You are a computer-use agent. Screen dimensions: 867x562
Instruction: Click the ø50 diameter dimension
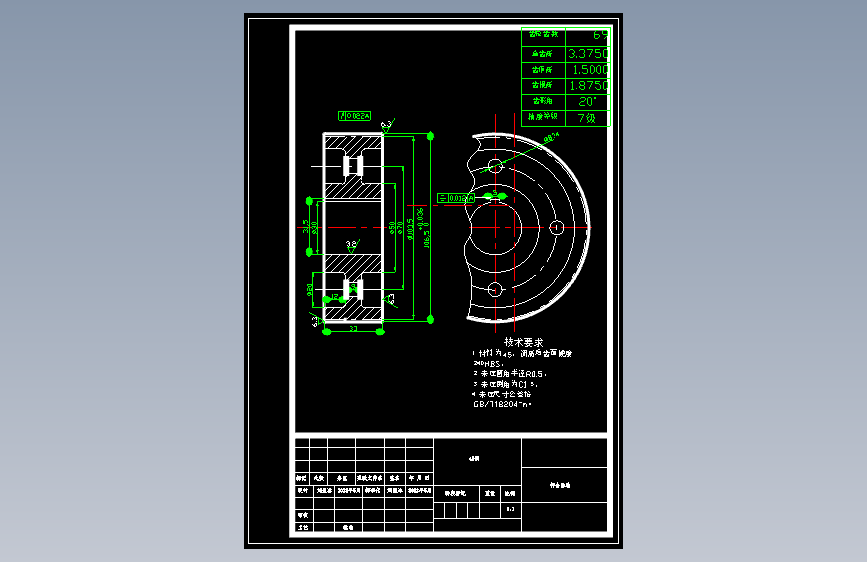pos(392,228)
